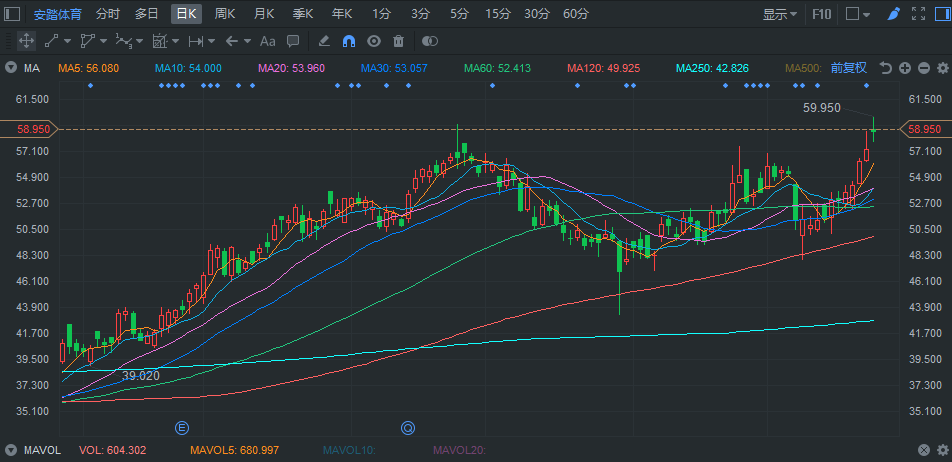952x462 pixels.
Task: Select the 日K daily candlestick tab
Action: click(x=186, y=14)
